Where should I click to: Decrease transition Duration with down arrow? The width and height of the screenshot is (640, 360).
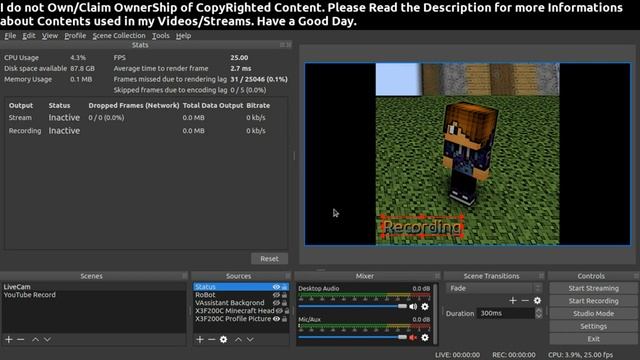[539, 316]
